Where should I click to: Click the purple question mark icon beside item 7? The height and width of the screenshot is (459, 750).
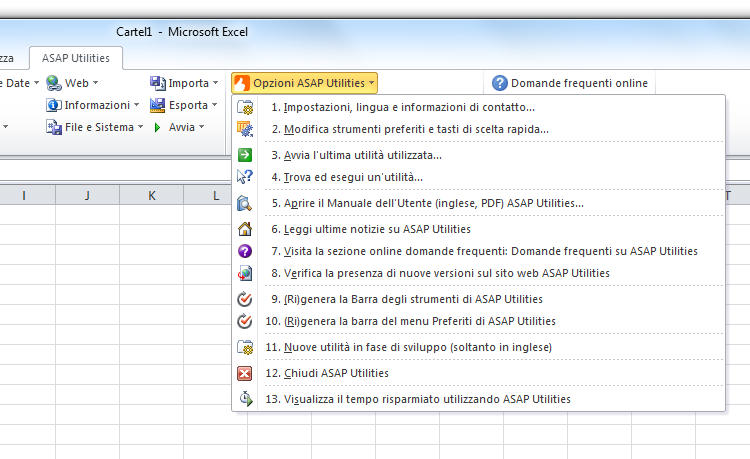click(x=245, y=251)
